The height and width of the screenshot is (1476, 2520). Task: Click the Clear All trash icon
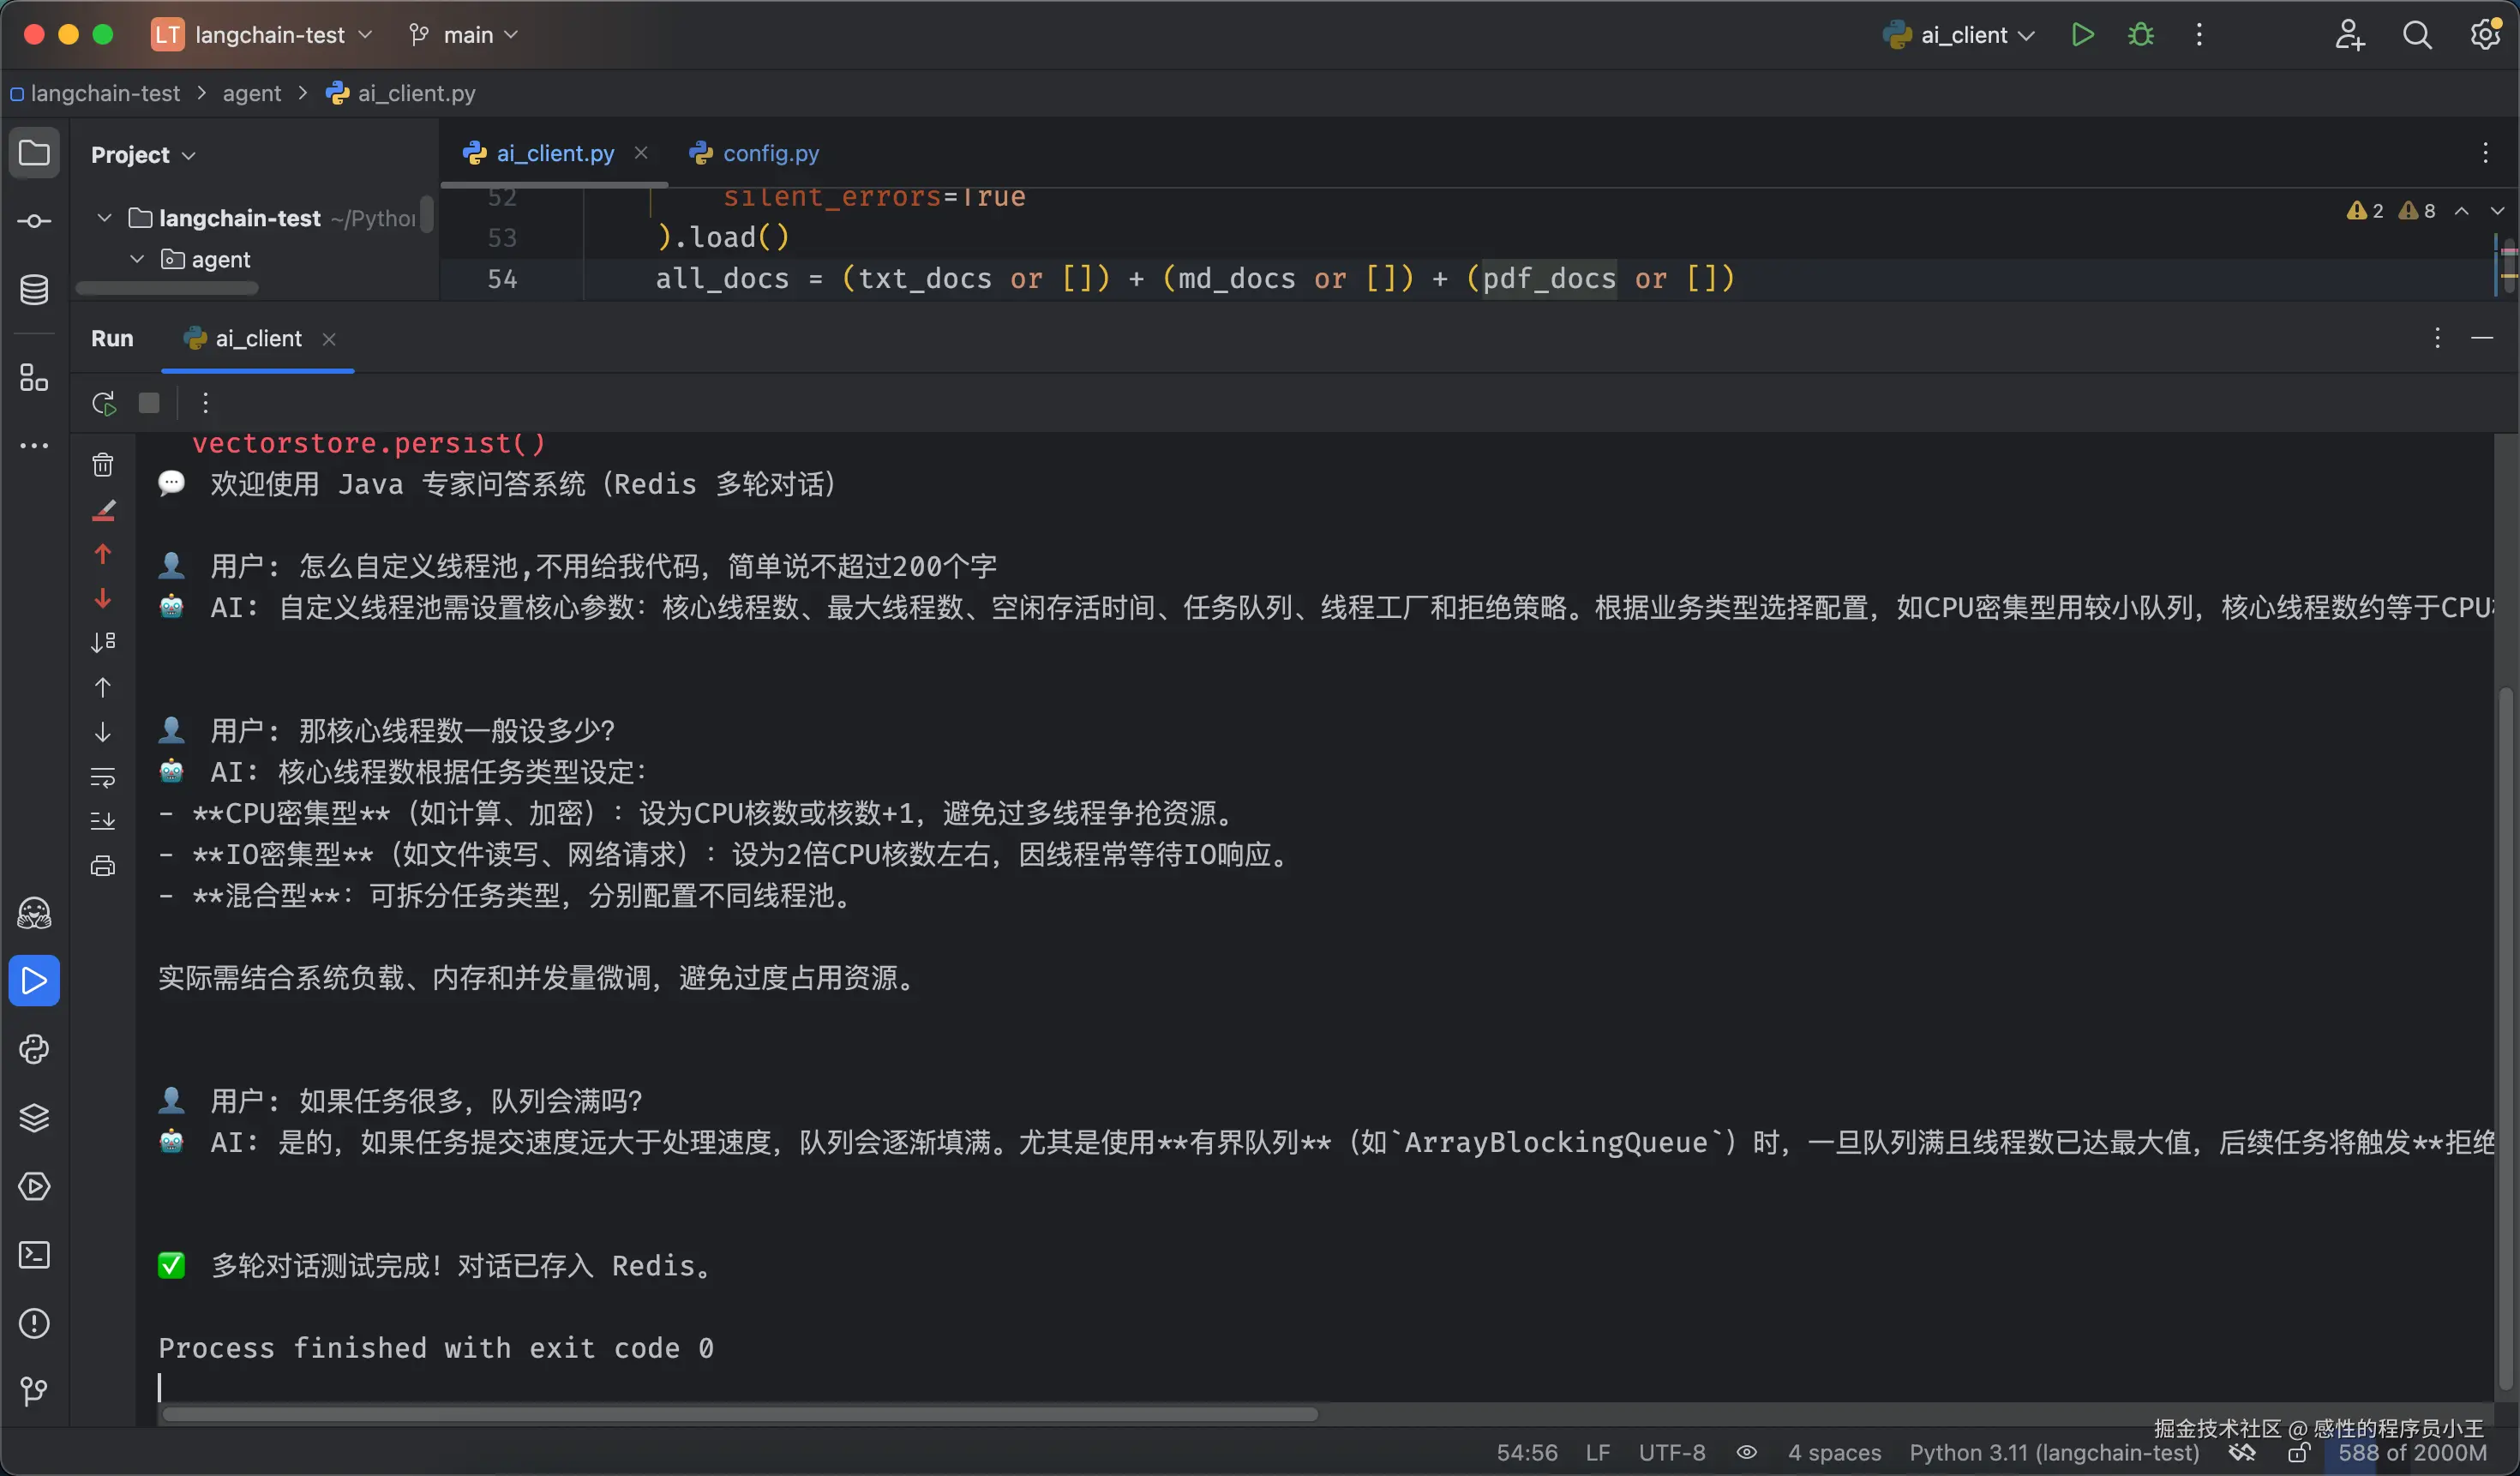coord(103,465)
